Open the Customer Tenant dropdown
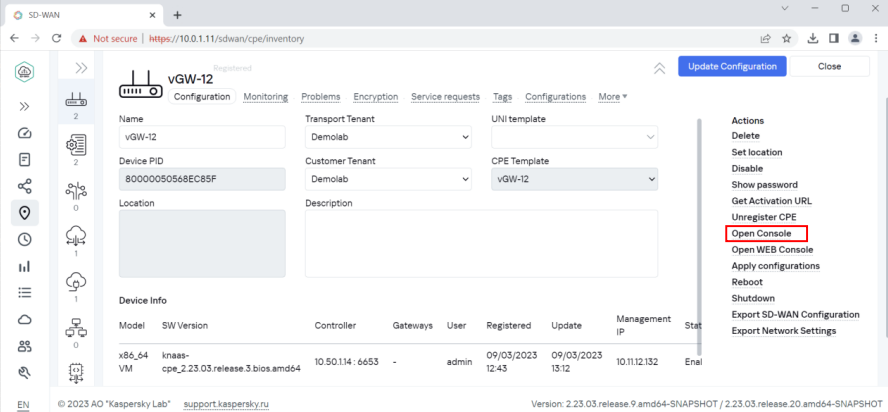The image size is (888, 412). (388, 179)
